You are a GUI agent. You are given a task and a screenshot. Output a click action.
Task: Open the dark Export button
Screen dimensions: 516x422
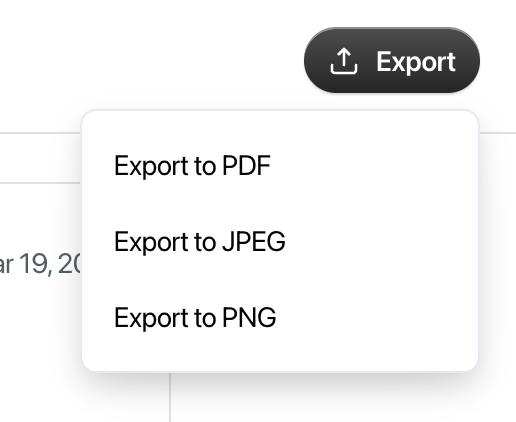pyautogui.click(x=392, y=60)
